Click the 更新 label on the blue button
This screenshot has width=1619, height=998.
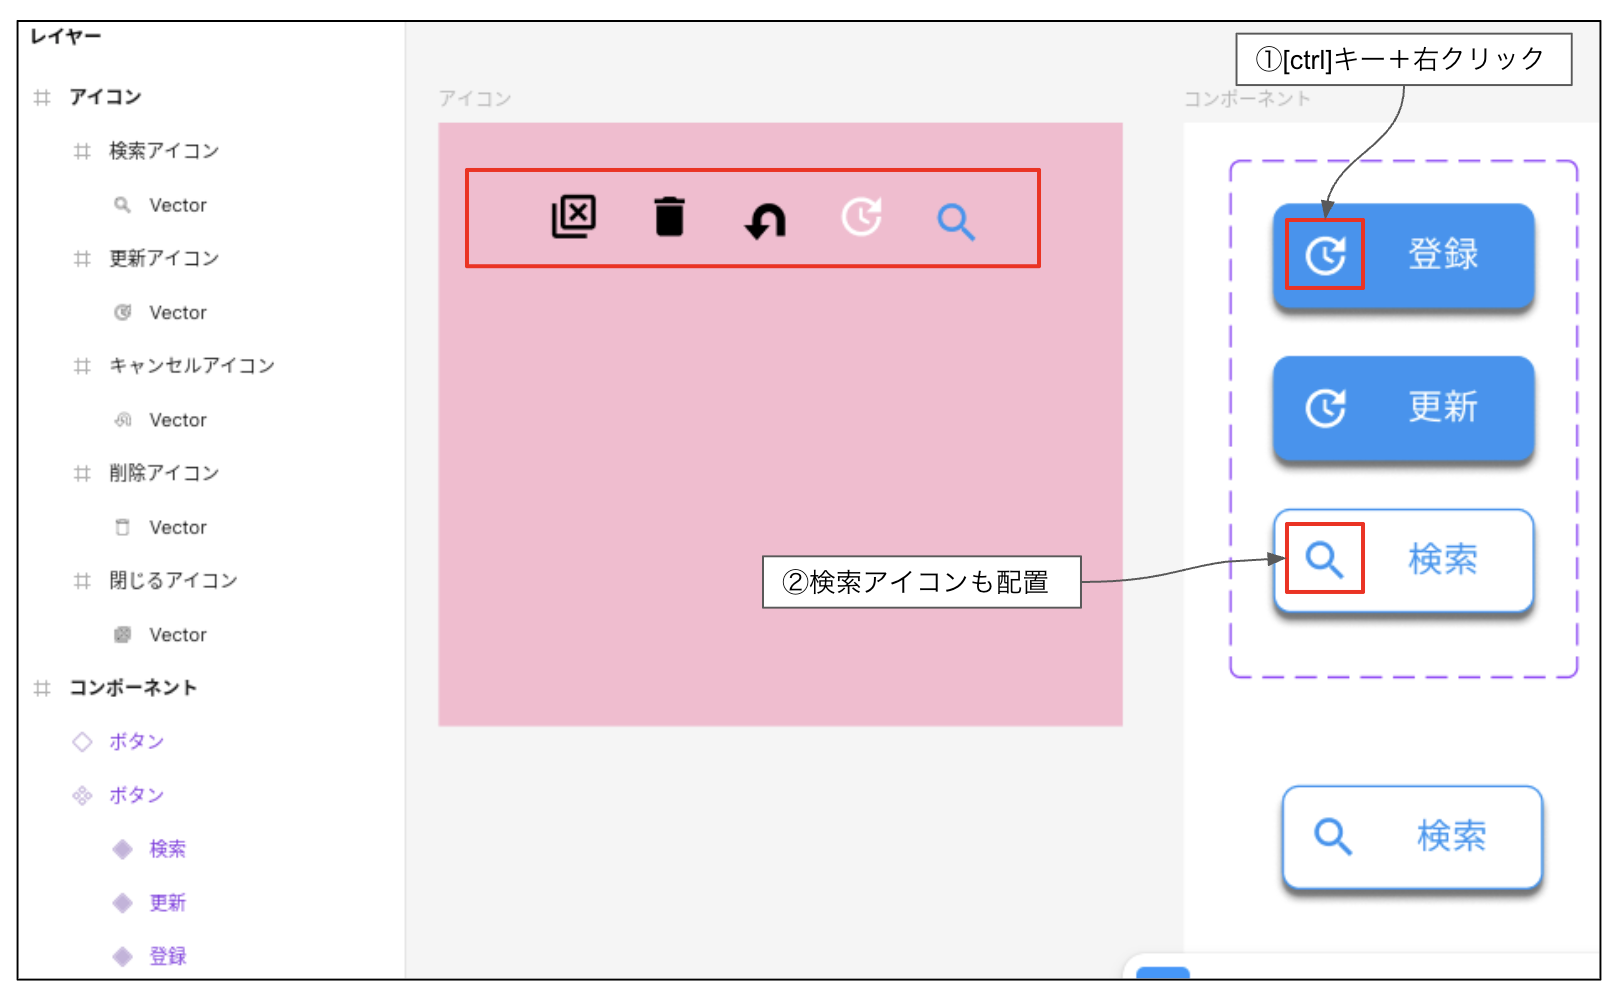coord(1443,407)
